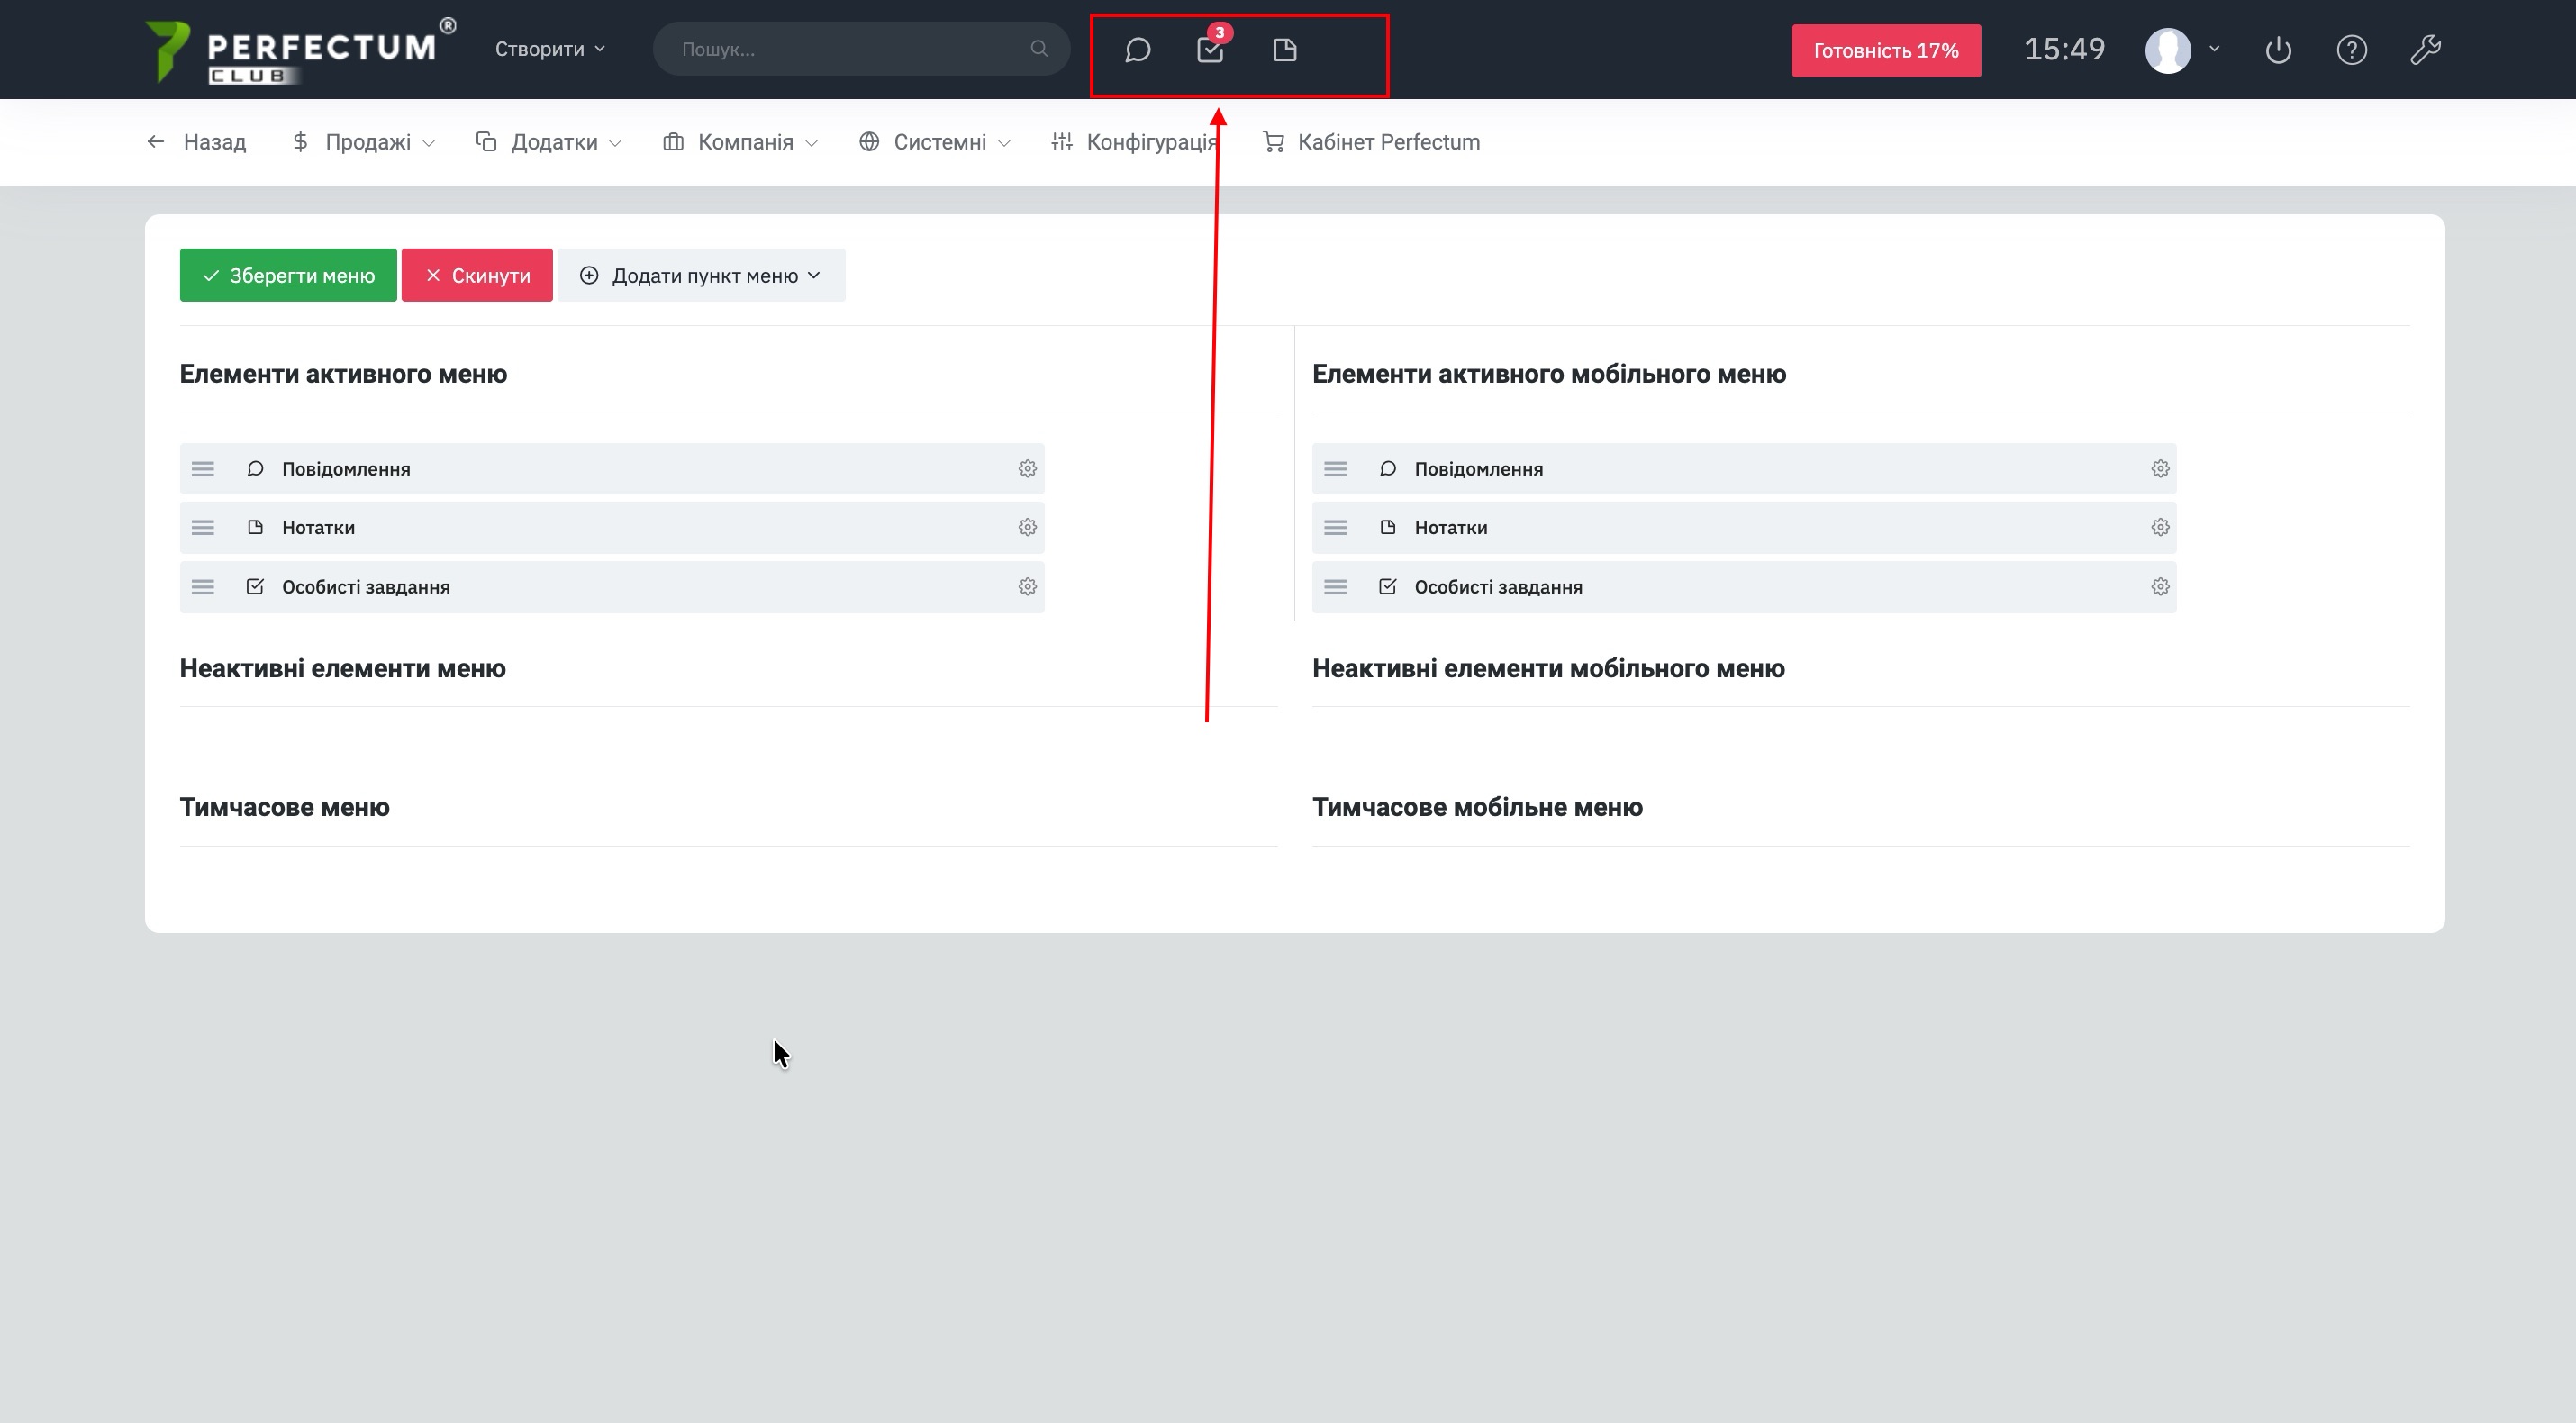This screenshot has width=2576, height=1423.
Task: Click the red Скинути button
Action: (x=477, y=276)
